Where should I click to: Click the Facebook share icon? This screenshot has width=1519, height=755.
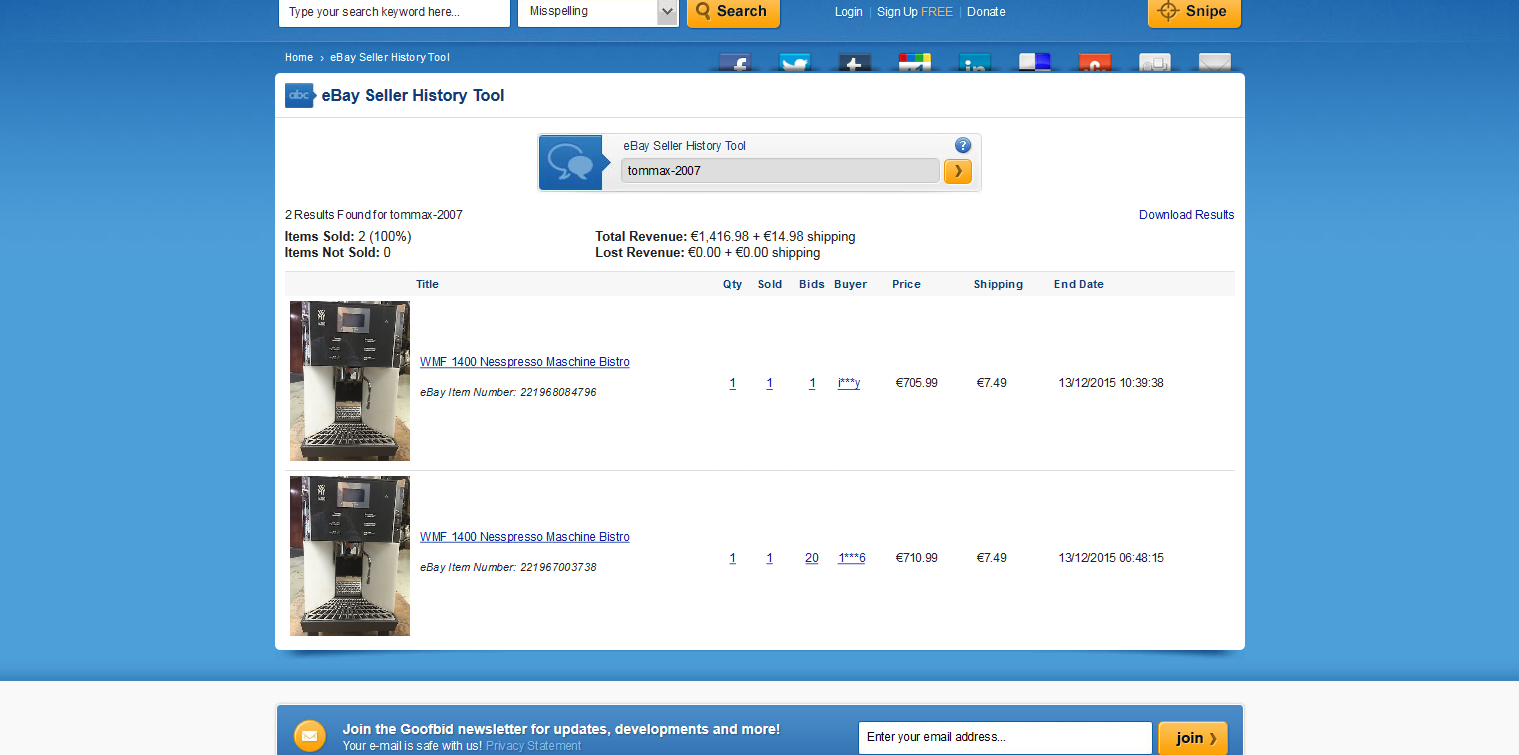[x=735, y=63]
